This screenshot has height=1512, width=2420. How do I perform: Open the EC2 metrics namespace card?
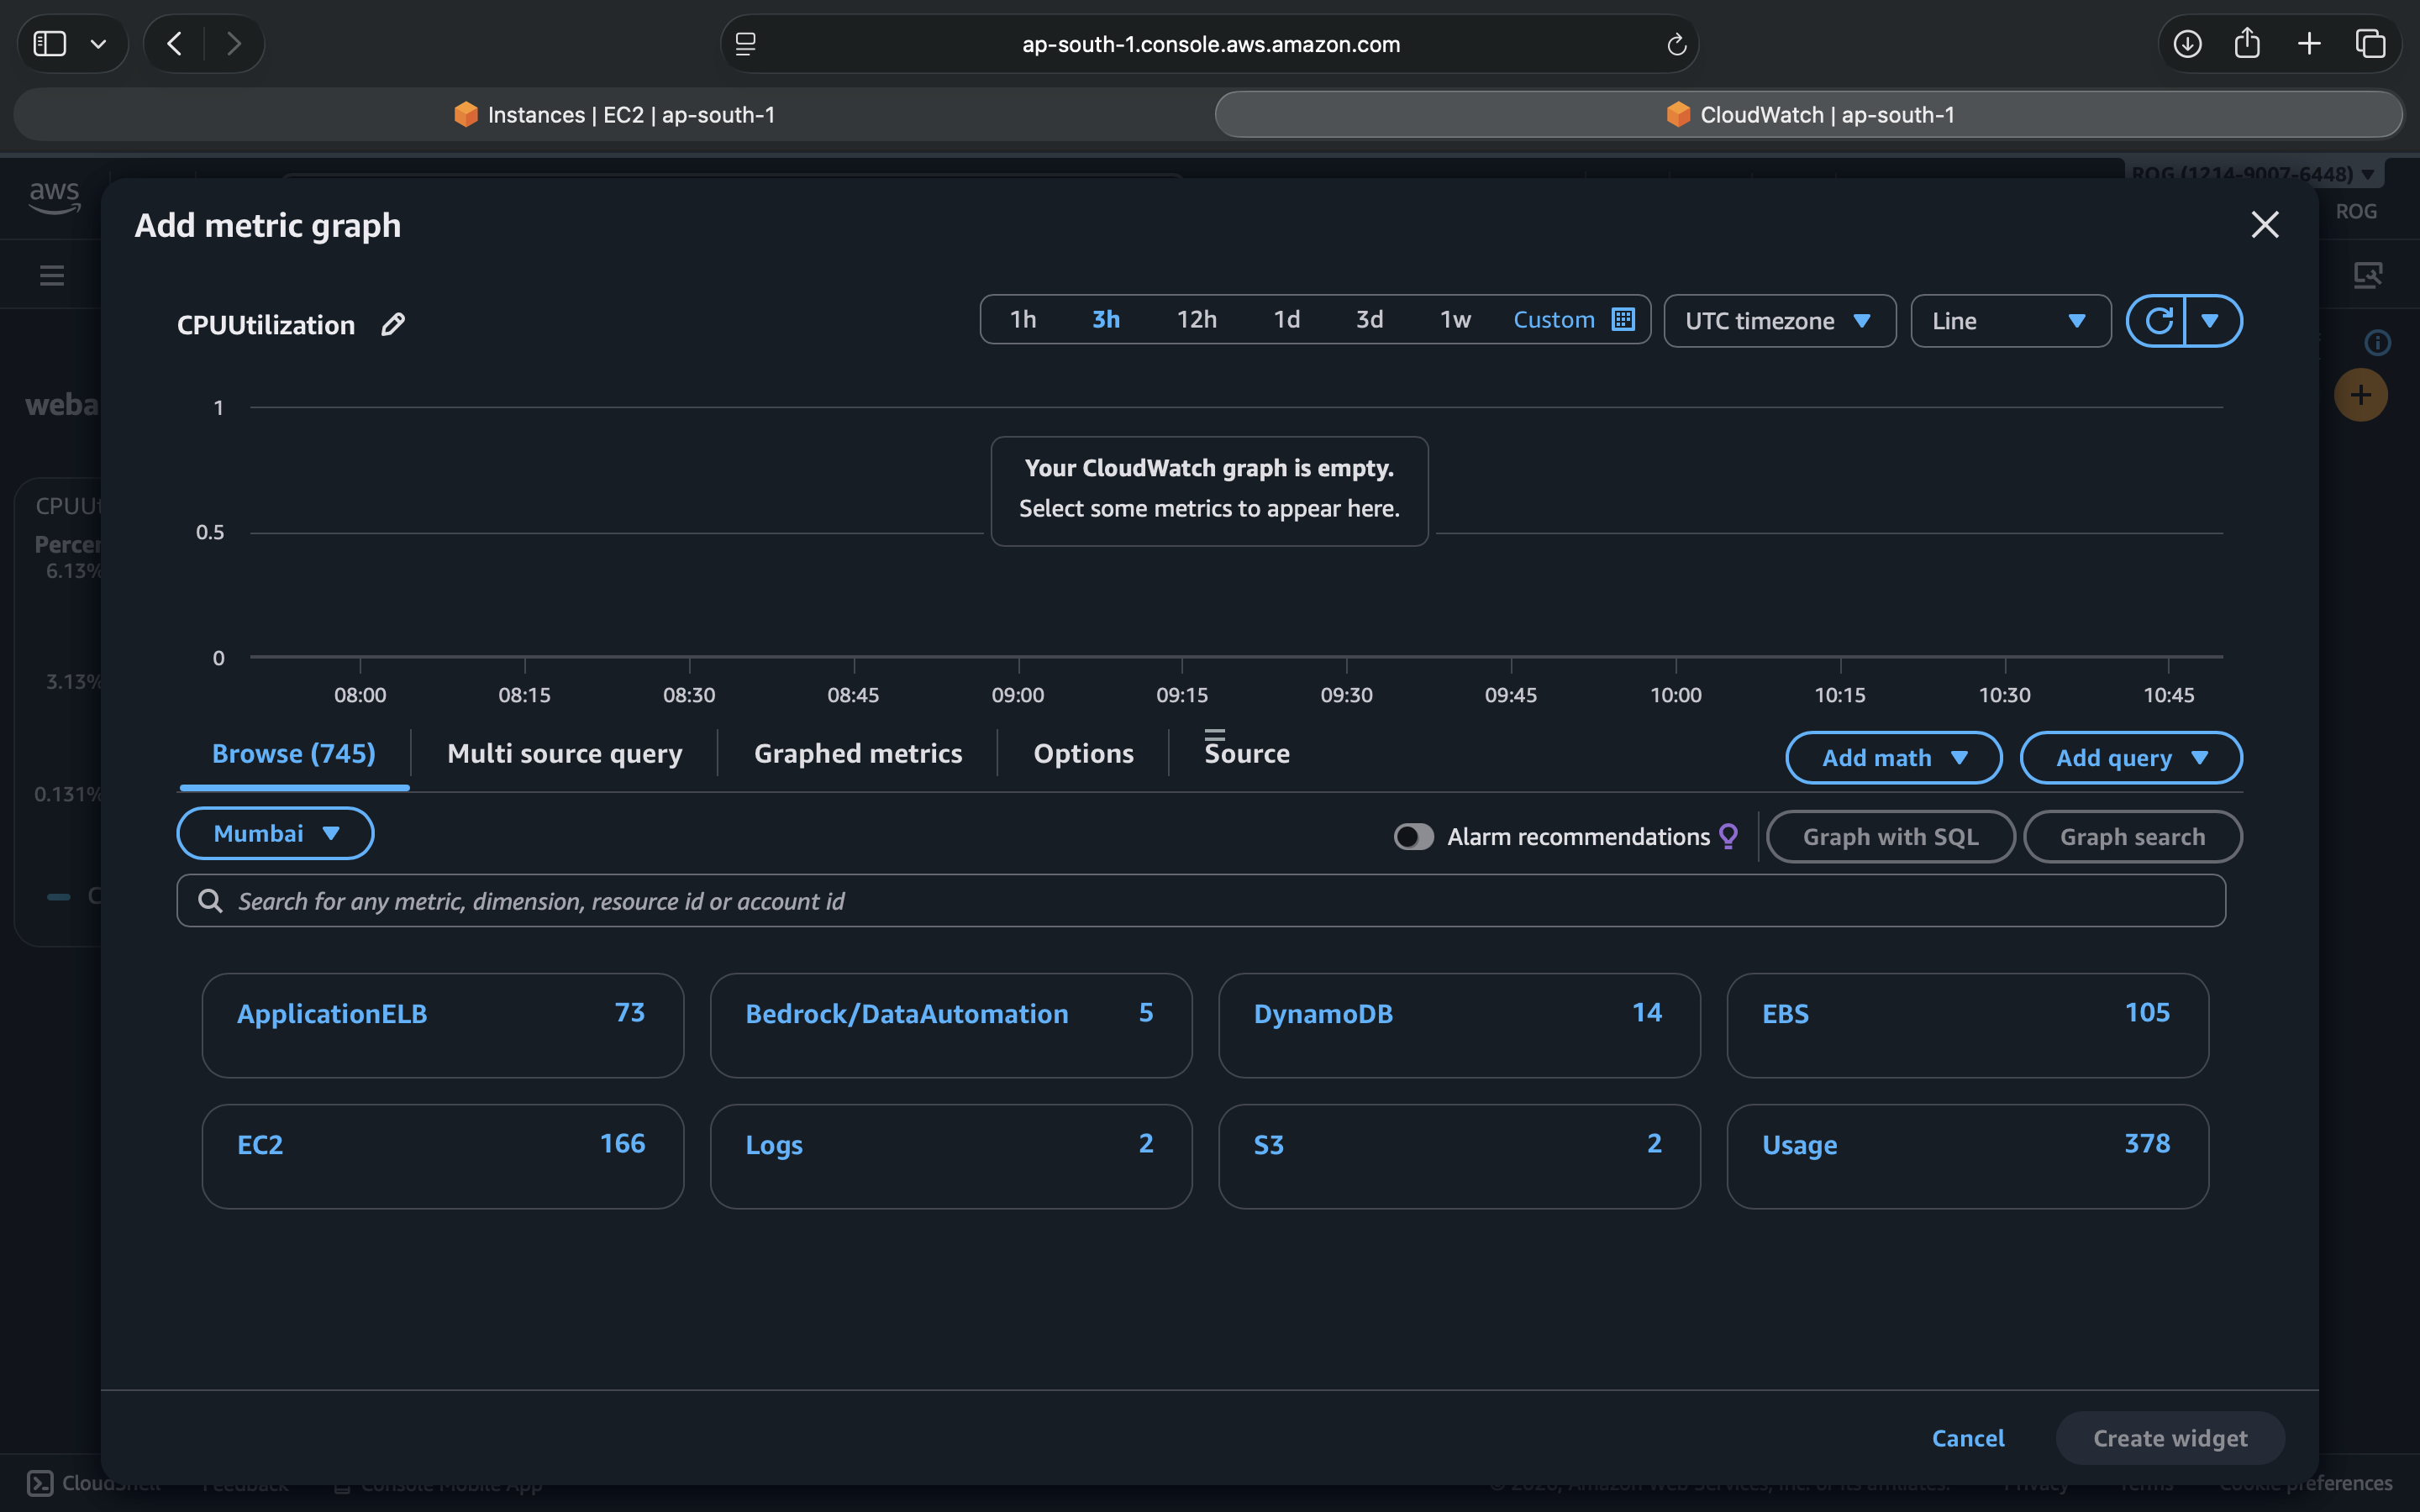tap(442, 1155)
